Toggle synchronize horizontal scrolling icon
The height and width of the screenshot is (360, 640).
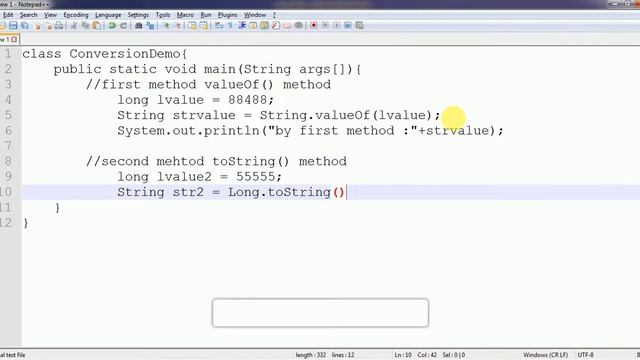pyautogui.click(x=204, y=26)
